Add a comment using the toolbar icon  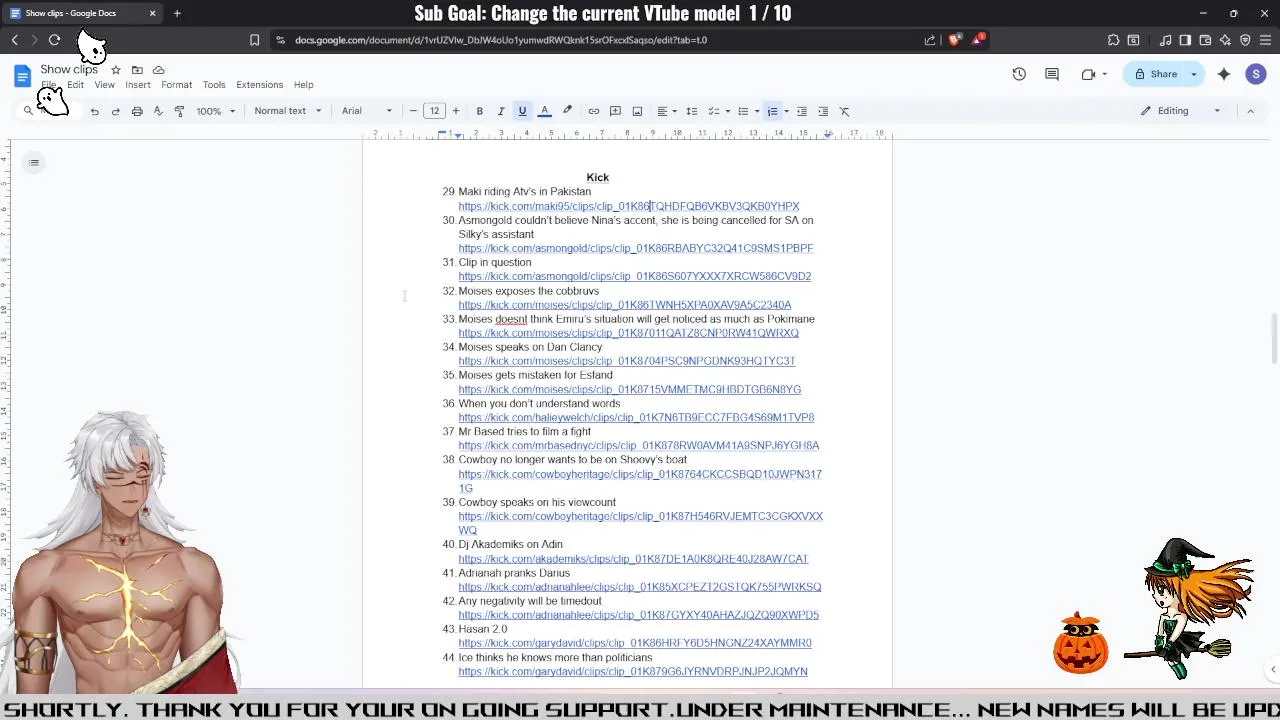615,111
